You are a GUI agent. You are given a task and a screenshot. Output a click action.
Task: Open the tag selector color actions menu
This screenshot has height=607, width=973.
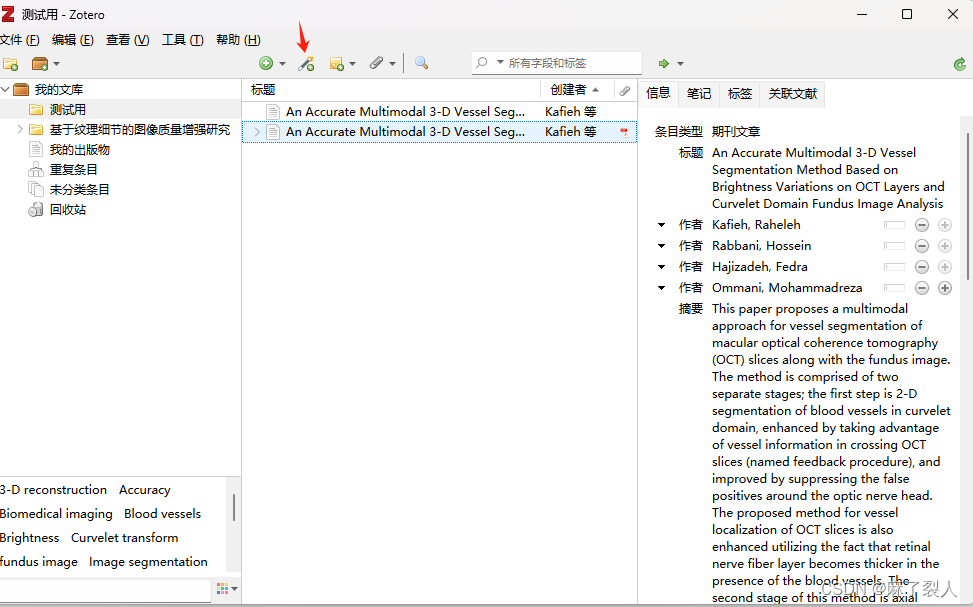pos(225,589)
